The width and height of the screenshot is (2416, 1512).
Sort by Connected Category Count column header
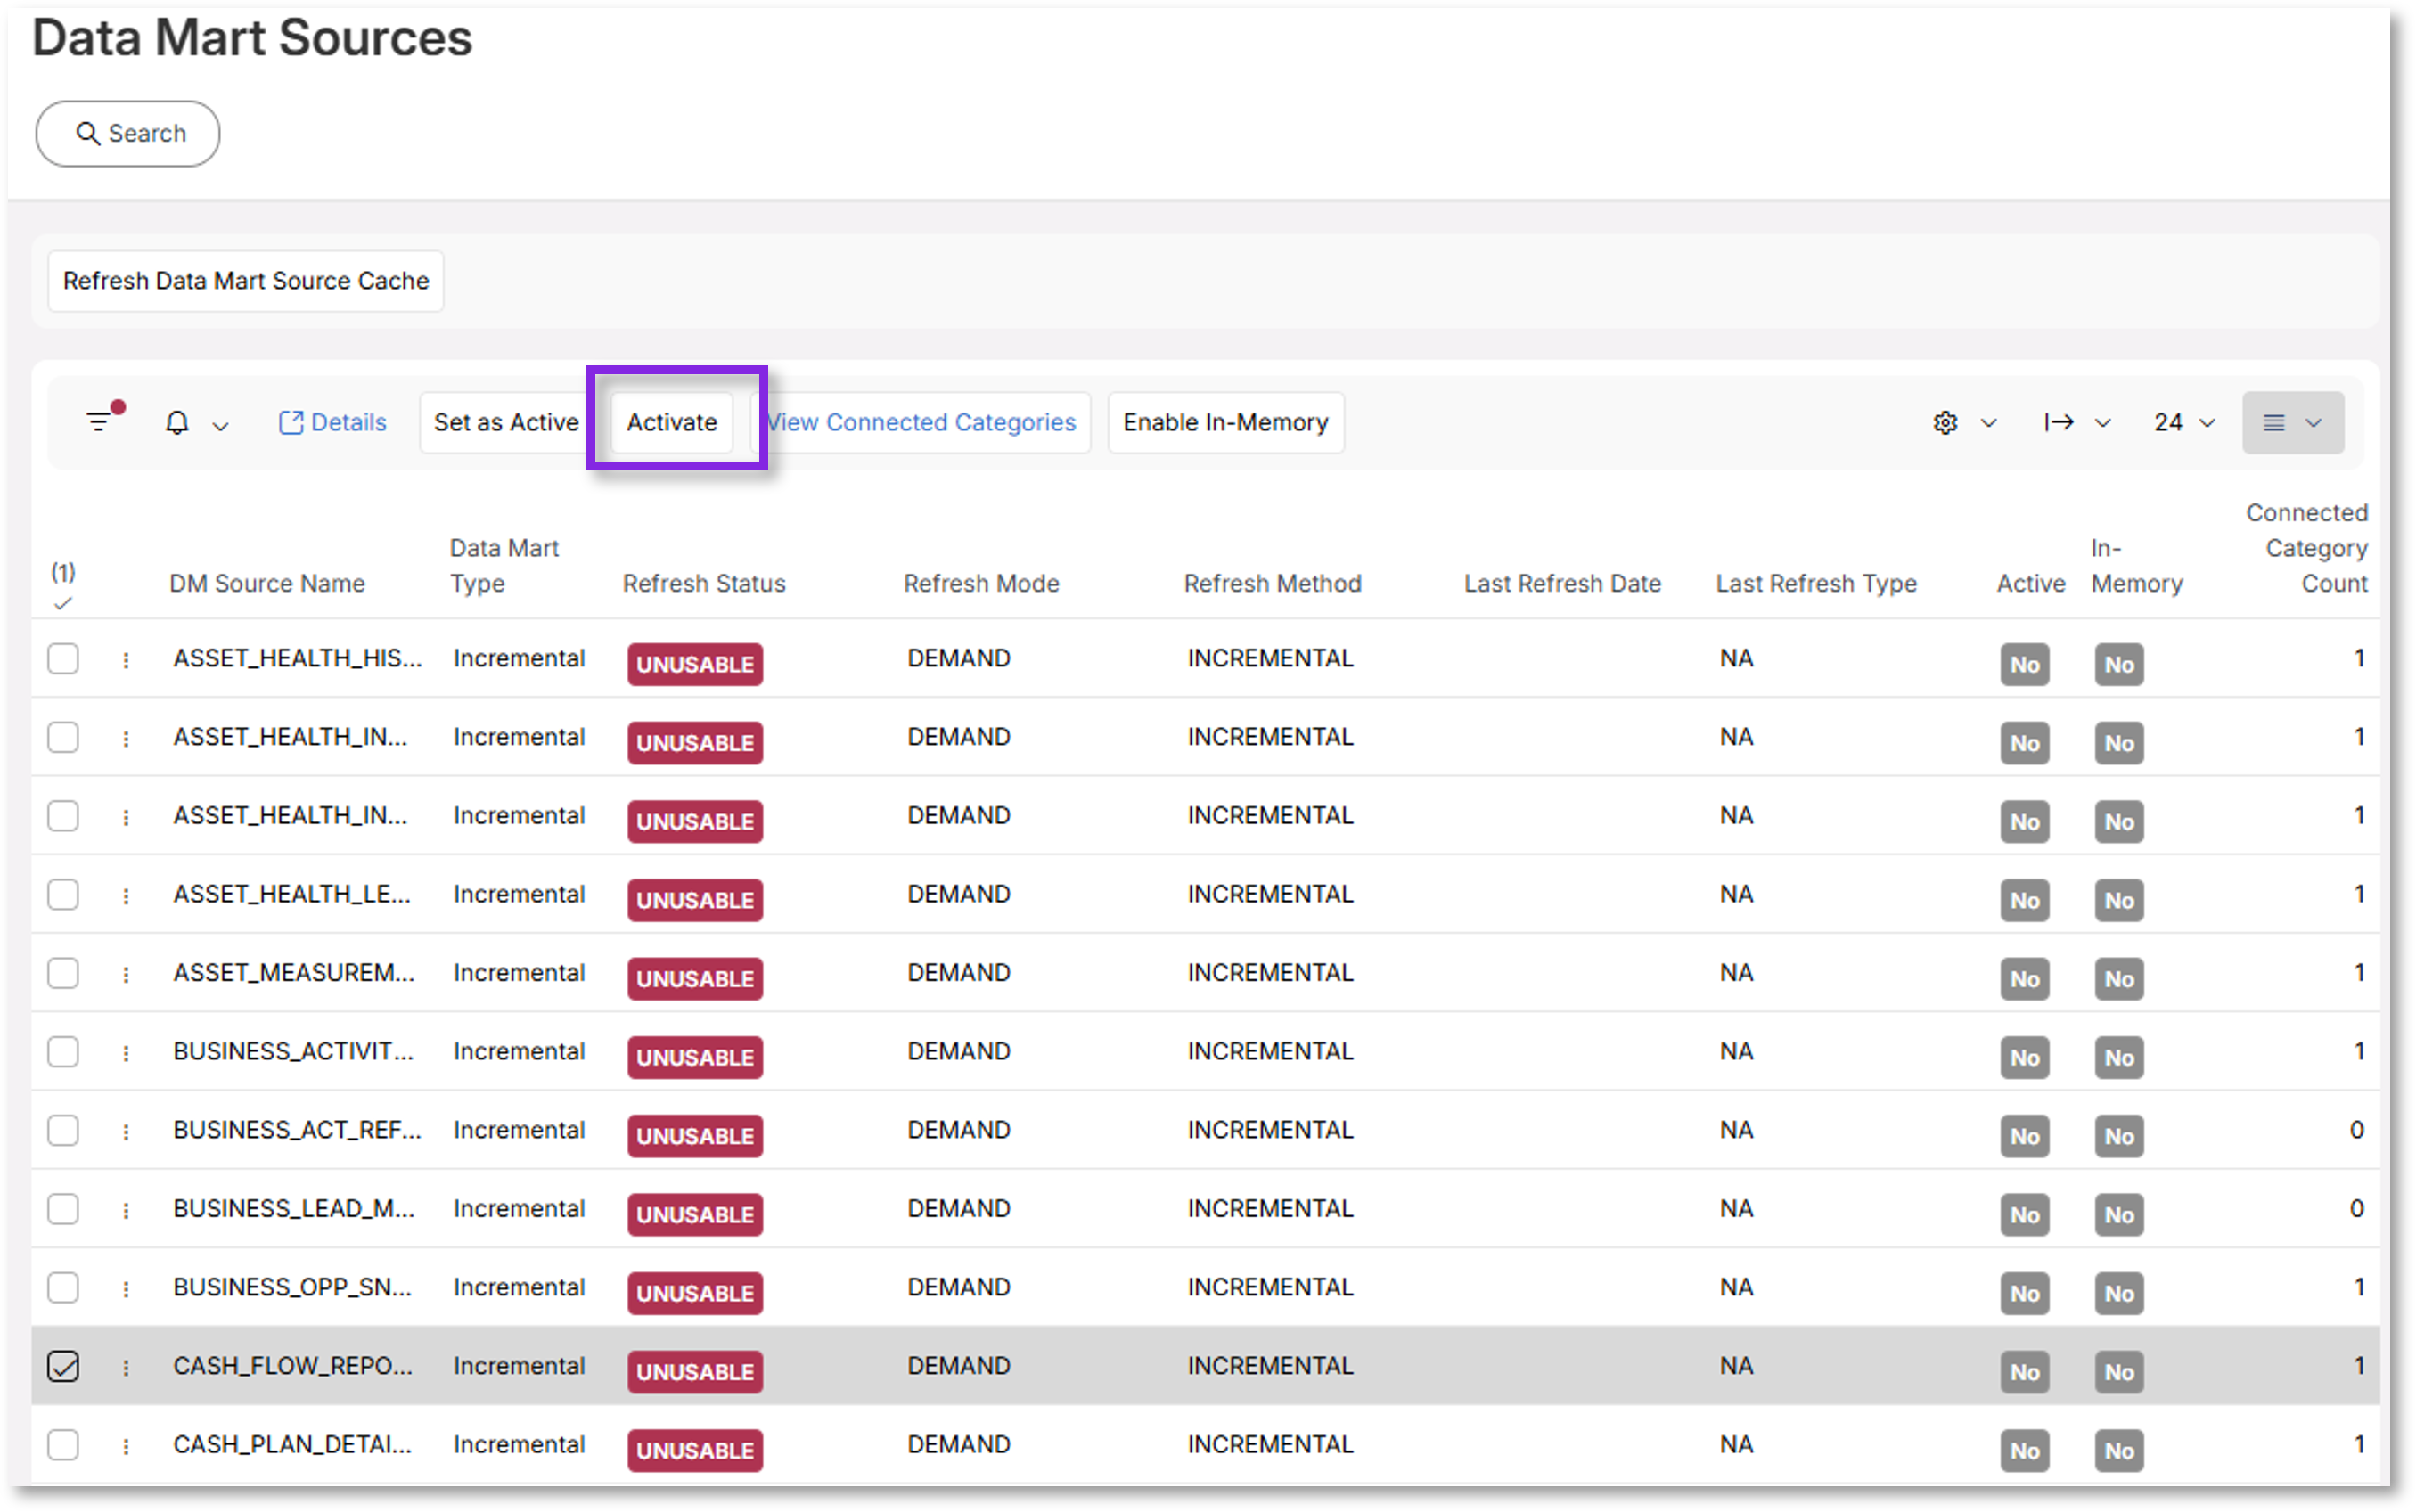click(2306, 548)
